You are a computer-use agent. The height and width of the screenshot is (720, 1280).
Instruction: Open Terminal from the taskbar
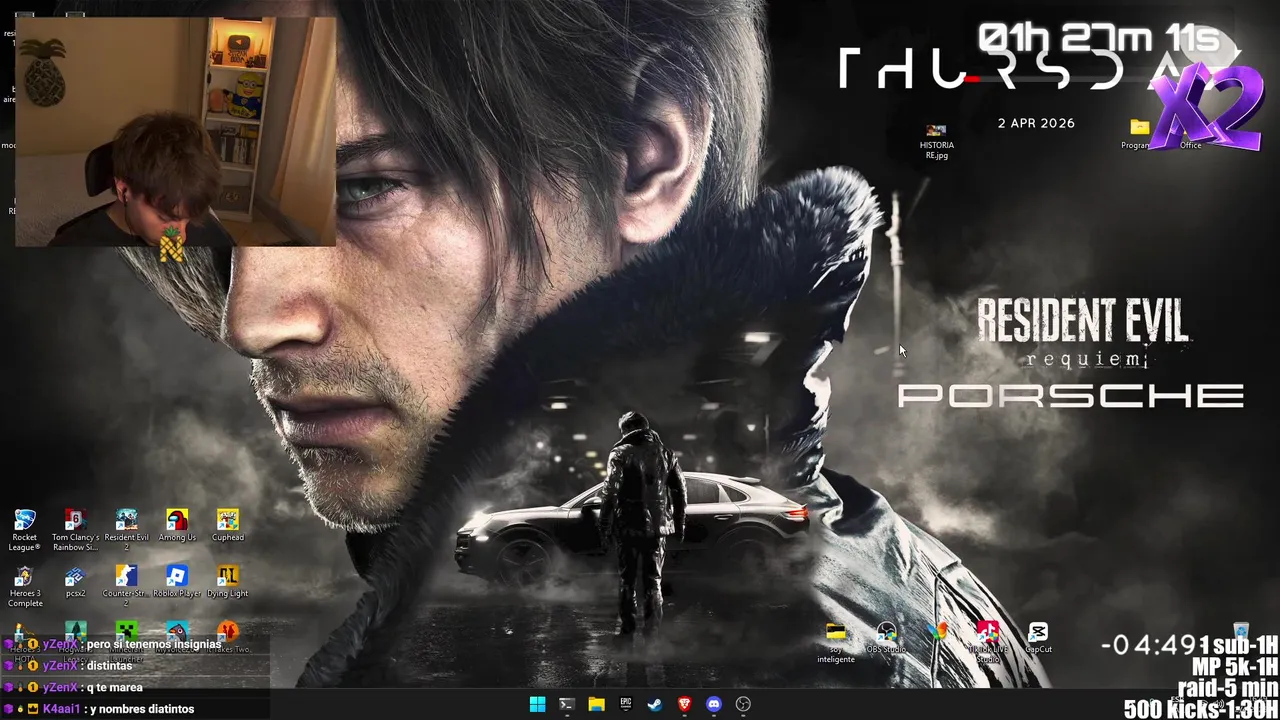[566, 704]
